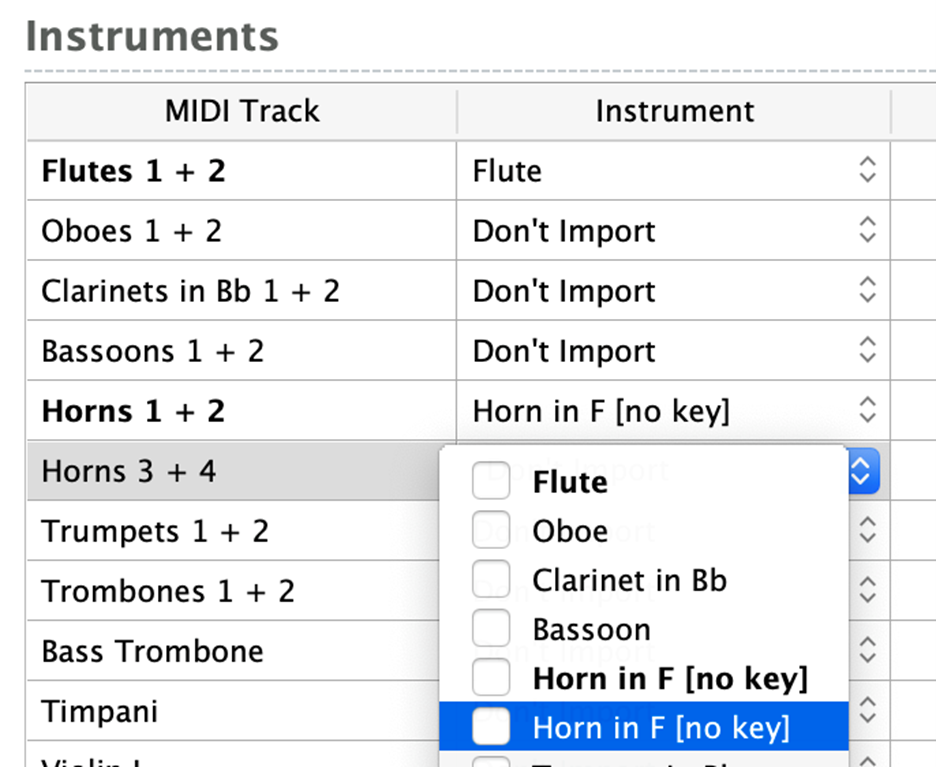This screenshot has height=767, width=936.
Task: Select the Trombones 1 + 2 track row
Action: click(x=233, y=591)
